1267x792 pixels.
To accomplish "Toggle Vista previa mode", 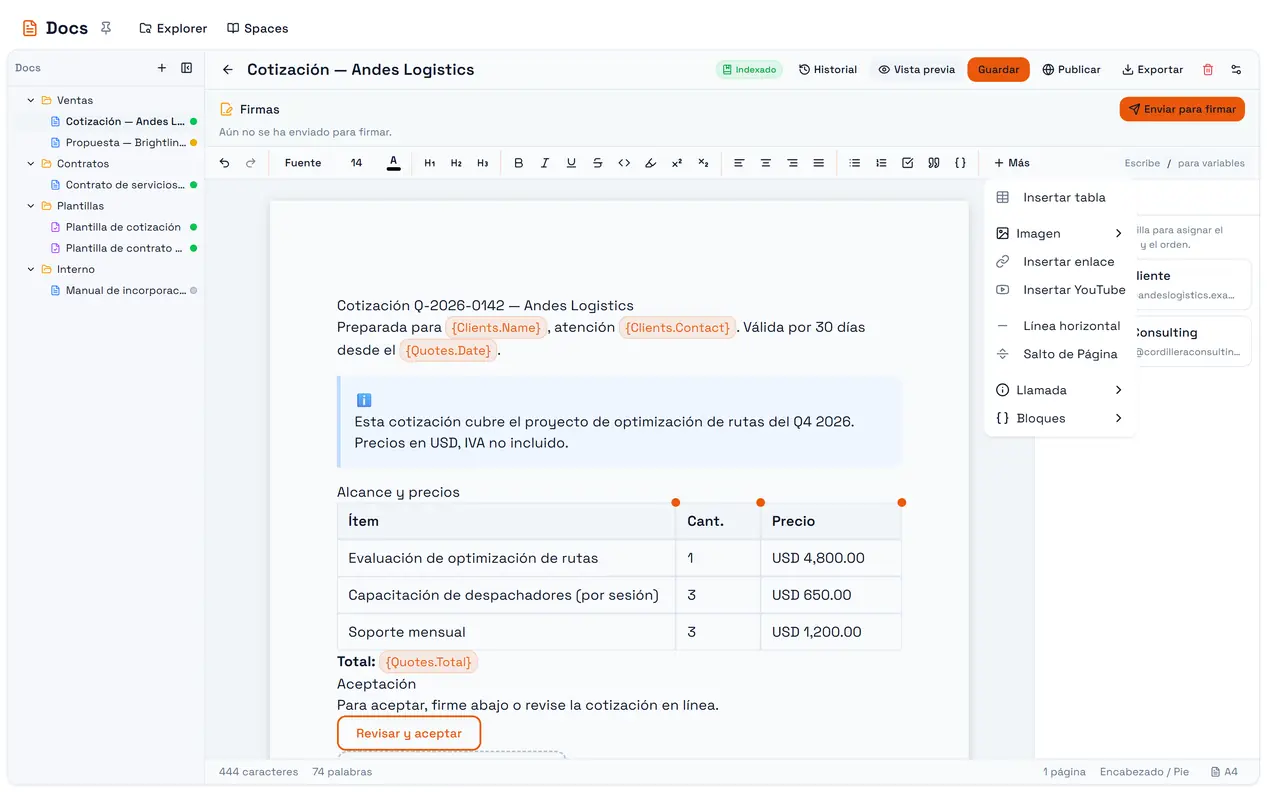I will [x=917, y=70].
